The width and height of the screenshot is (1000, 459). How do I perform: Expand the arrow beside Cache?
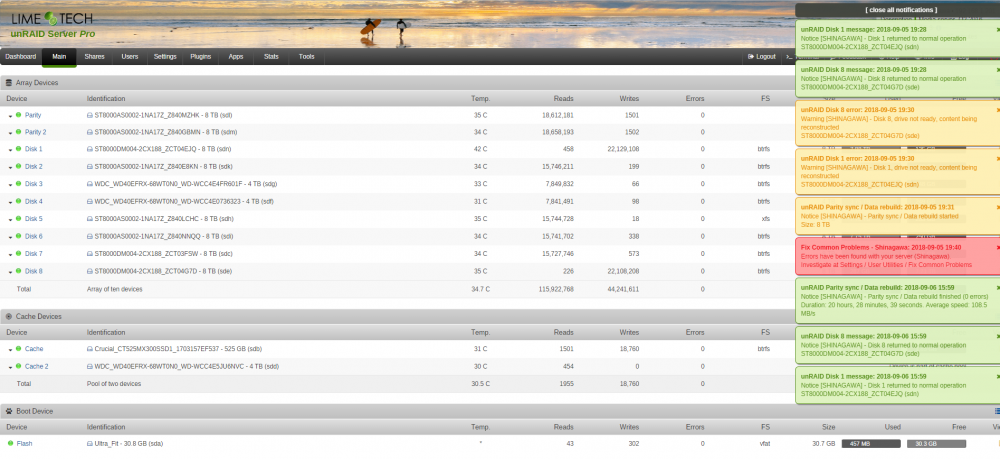[x=11, y=350]
